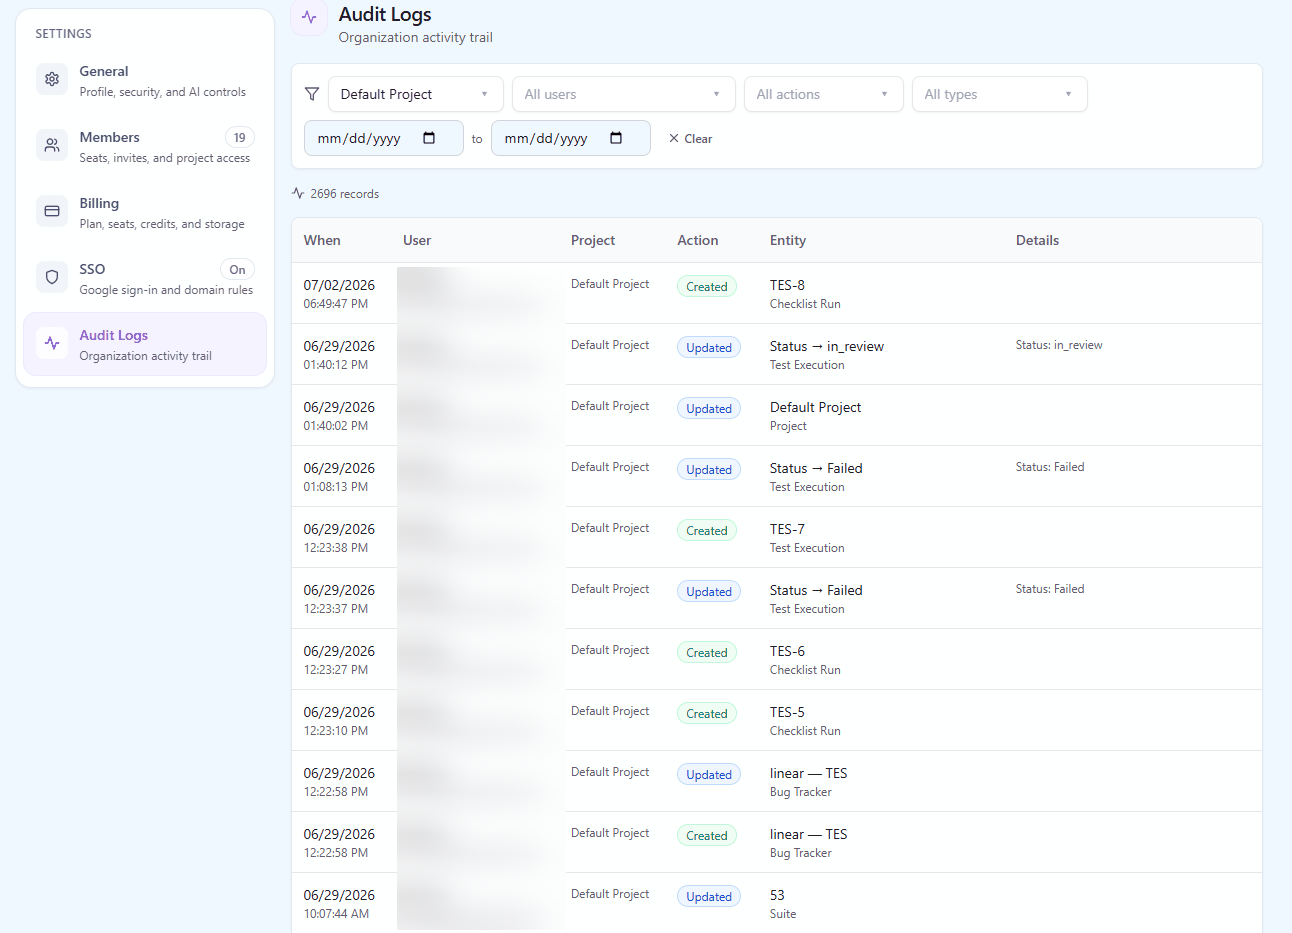
Task: Open calendar picker on end date field
Action: point(616,138)
